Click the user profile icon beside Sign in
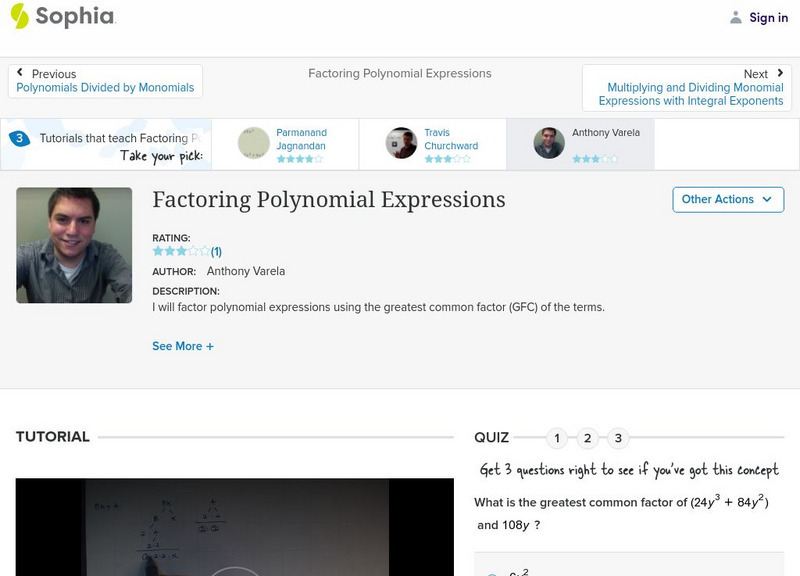This screenshot has height=576, width=800. pyautogui.click(x=736, y=17)
